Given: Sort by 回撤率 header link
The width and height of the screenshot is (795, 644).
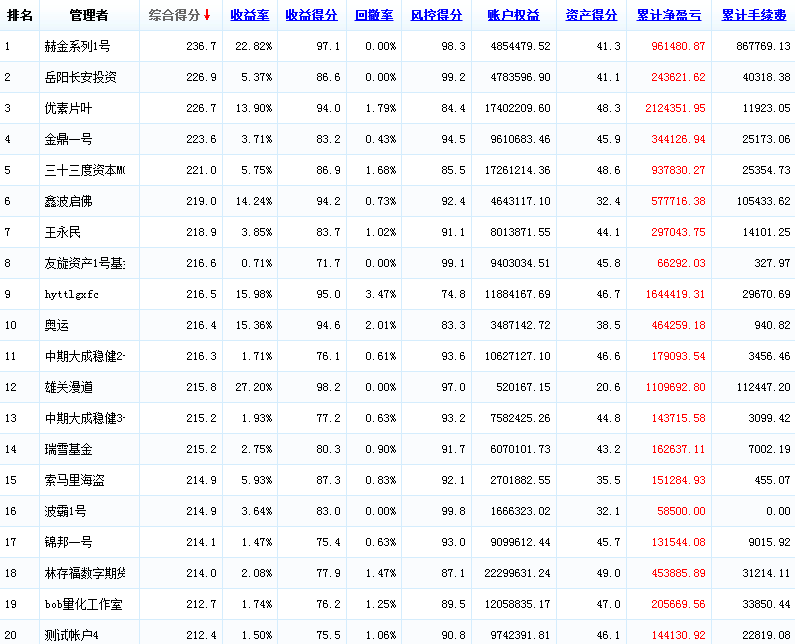Looking at the screenshot, I should (374, 16).
